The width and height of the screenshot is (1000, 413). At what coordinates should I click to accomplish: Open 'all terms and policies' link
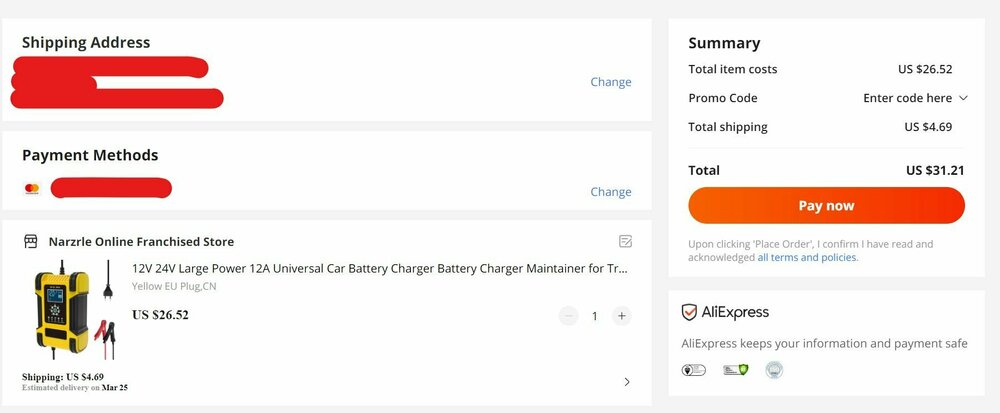point(807,257)
